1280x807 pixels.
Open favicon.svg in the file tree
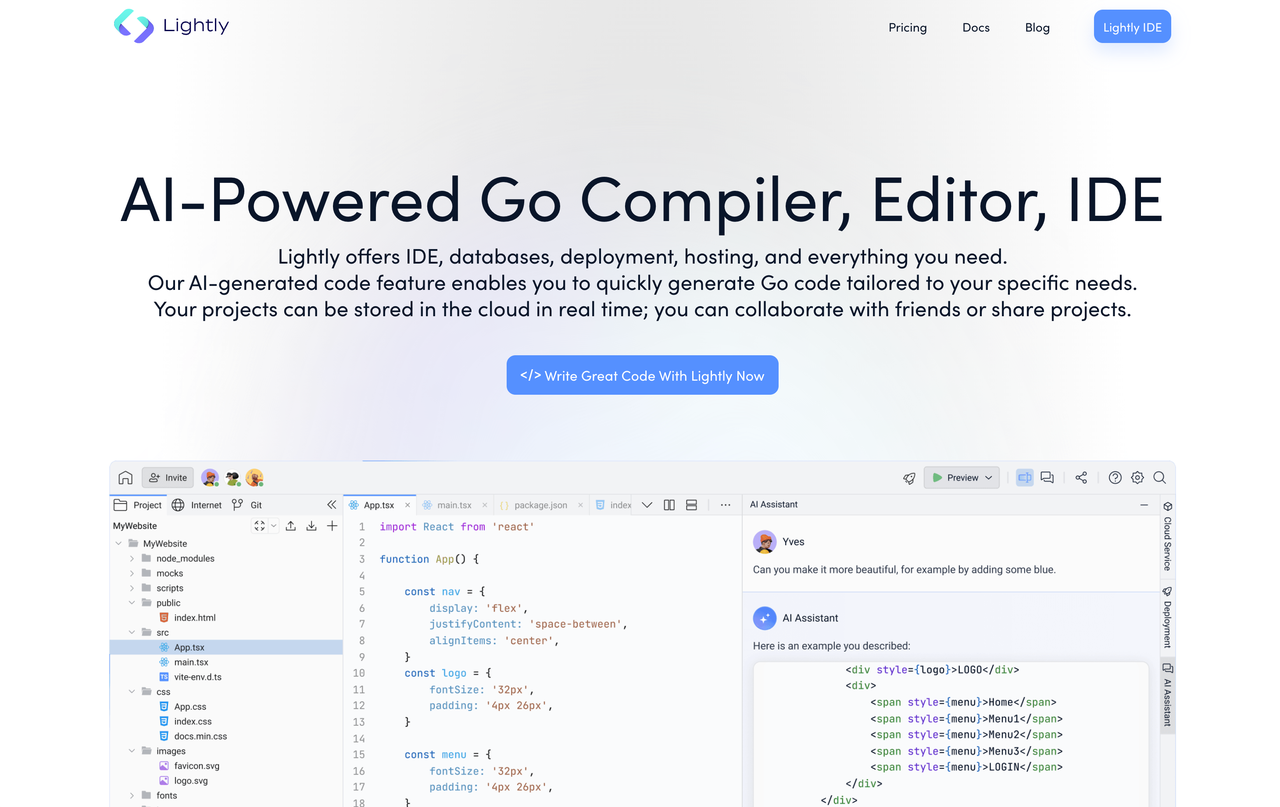189,766
